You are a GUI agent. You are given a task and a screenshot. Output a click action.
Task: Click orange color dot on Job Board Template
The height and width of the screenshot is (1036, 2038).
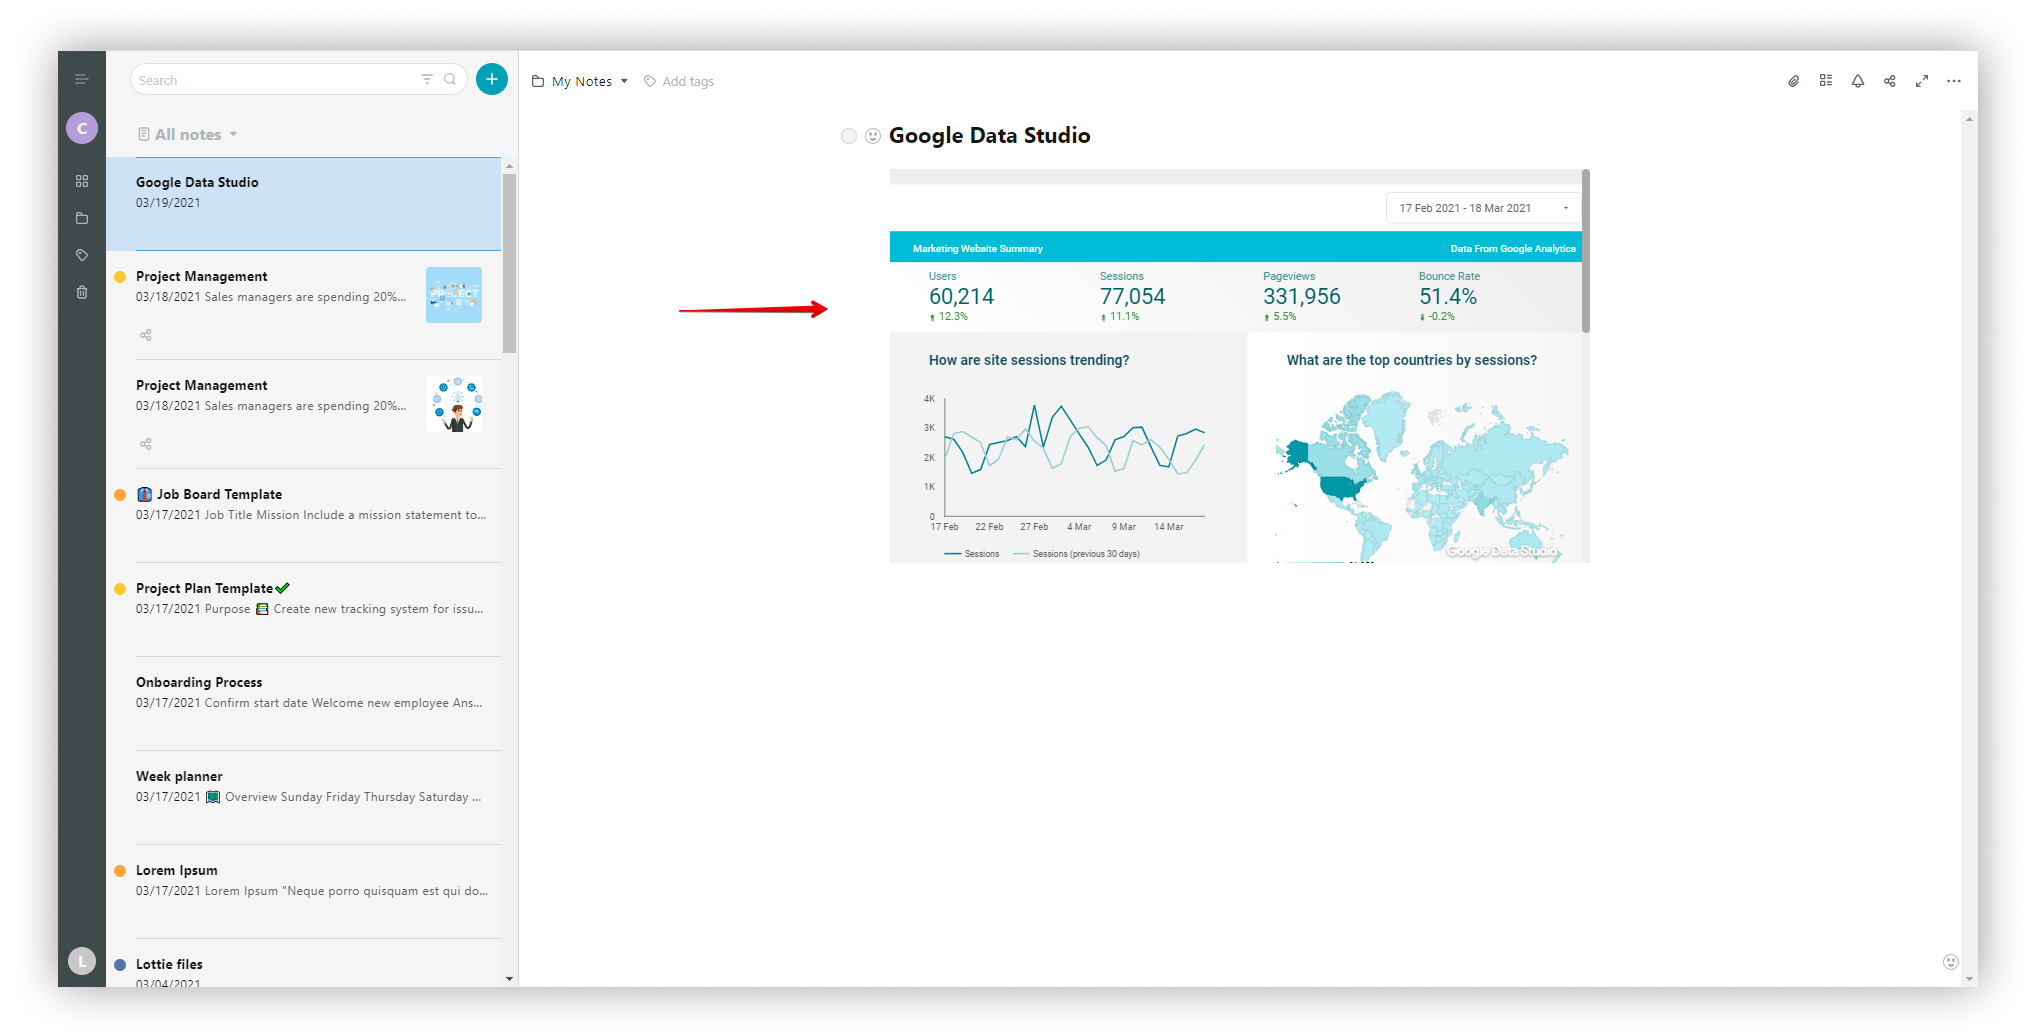pyautogui.click(x=120, y=495)
